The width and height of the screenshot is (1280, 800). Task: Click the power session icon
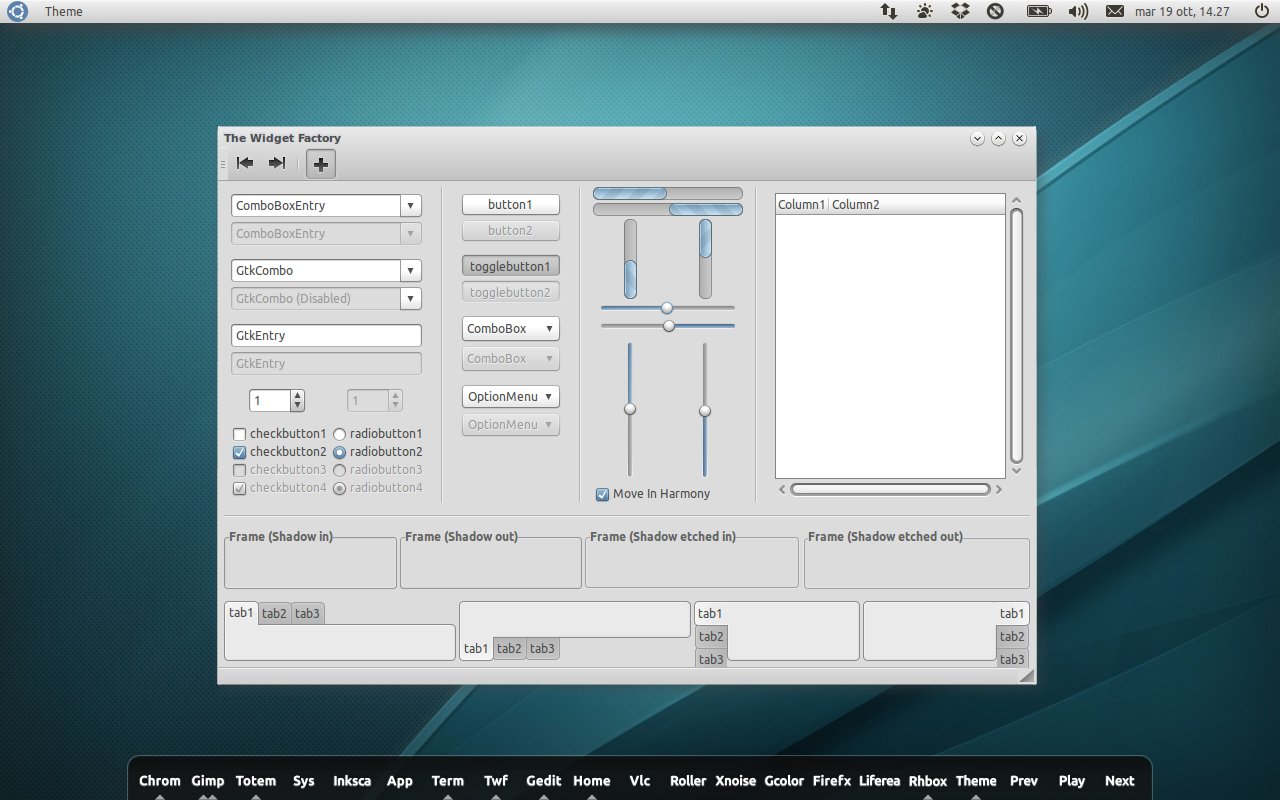point(1261,11)
